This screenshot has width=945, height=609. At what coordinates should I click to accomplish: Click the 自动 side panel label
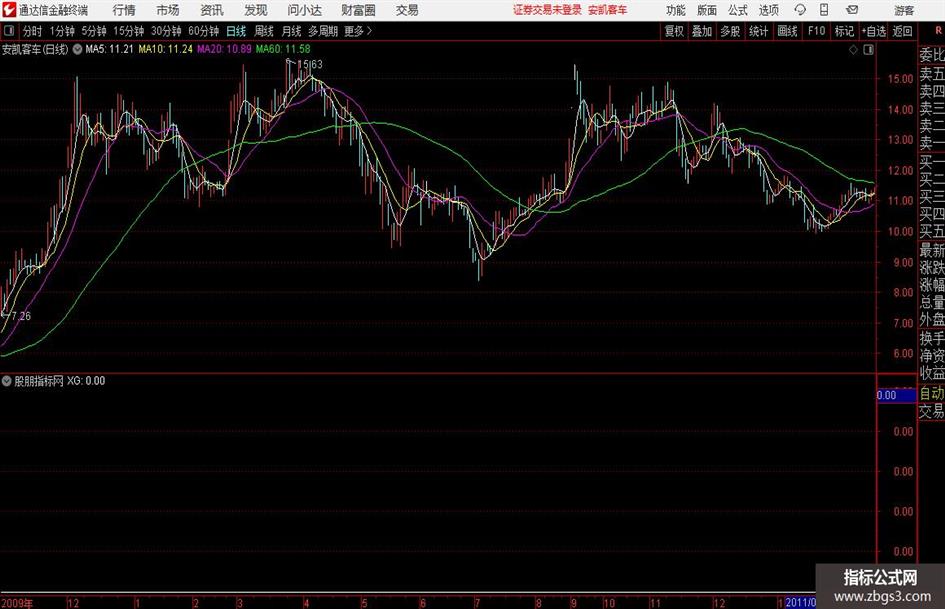click(931, 394)
